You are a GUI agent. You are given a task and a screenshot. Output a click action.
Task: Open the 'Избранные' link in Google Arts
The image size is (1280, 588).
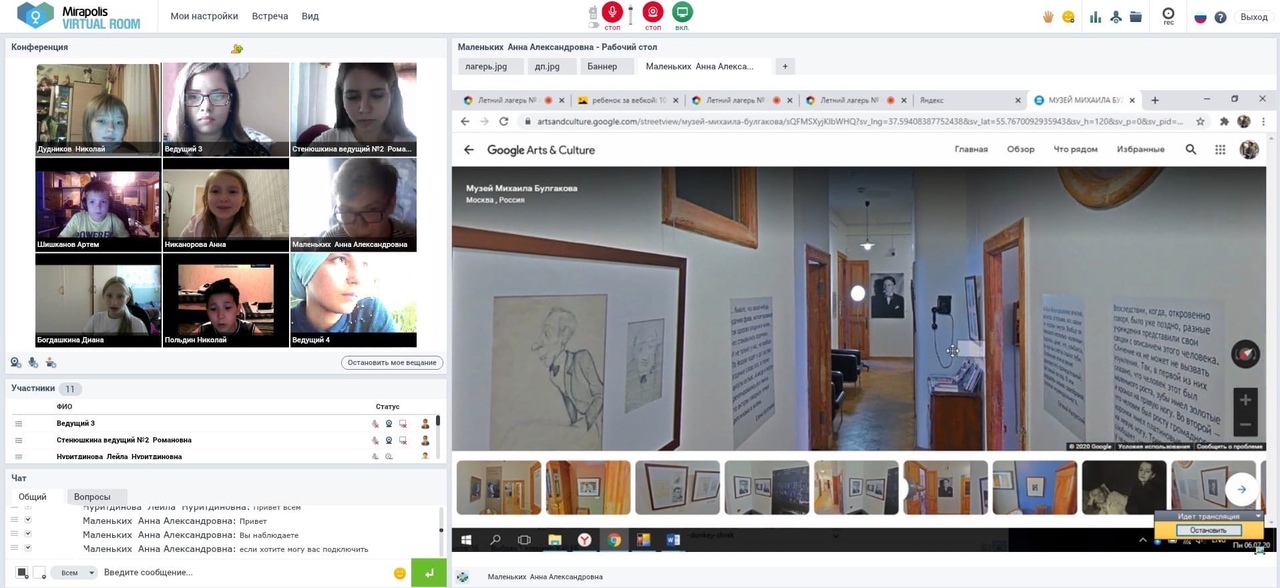click(1140, 150)
